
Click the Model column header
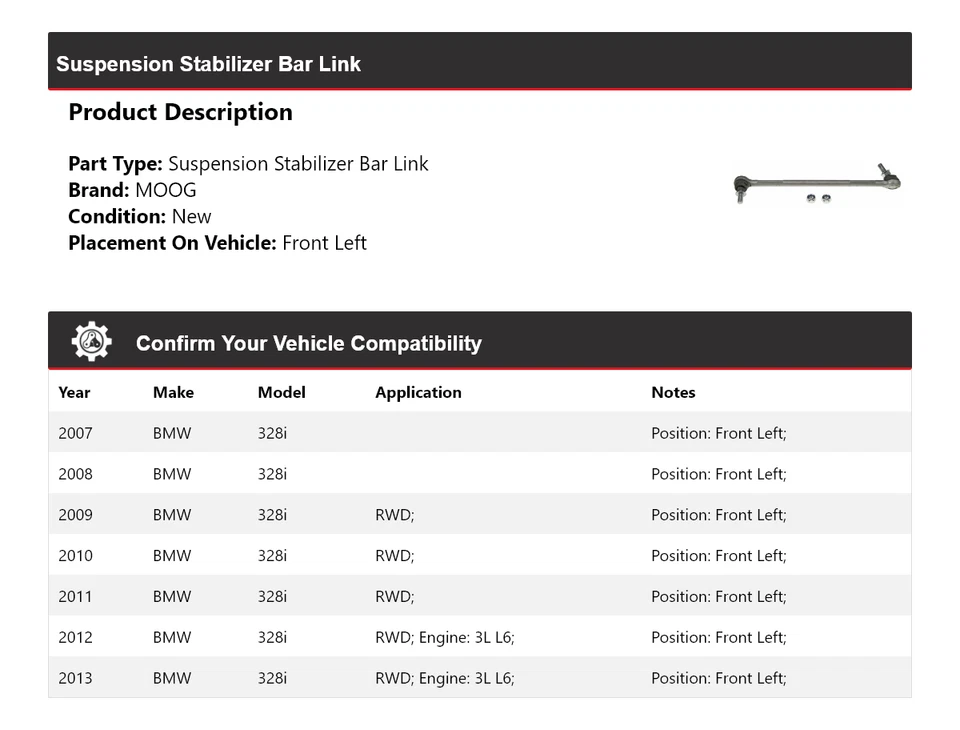[x=281, y=392]
